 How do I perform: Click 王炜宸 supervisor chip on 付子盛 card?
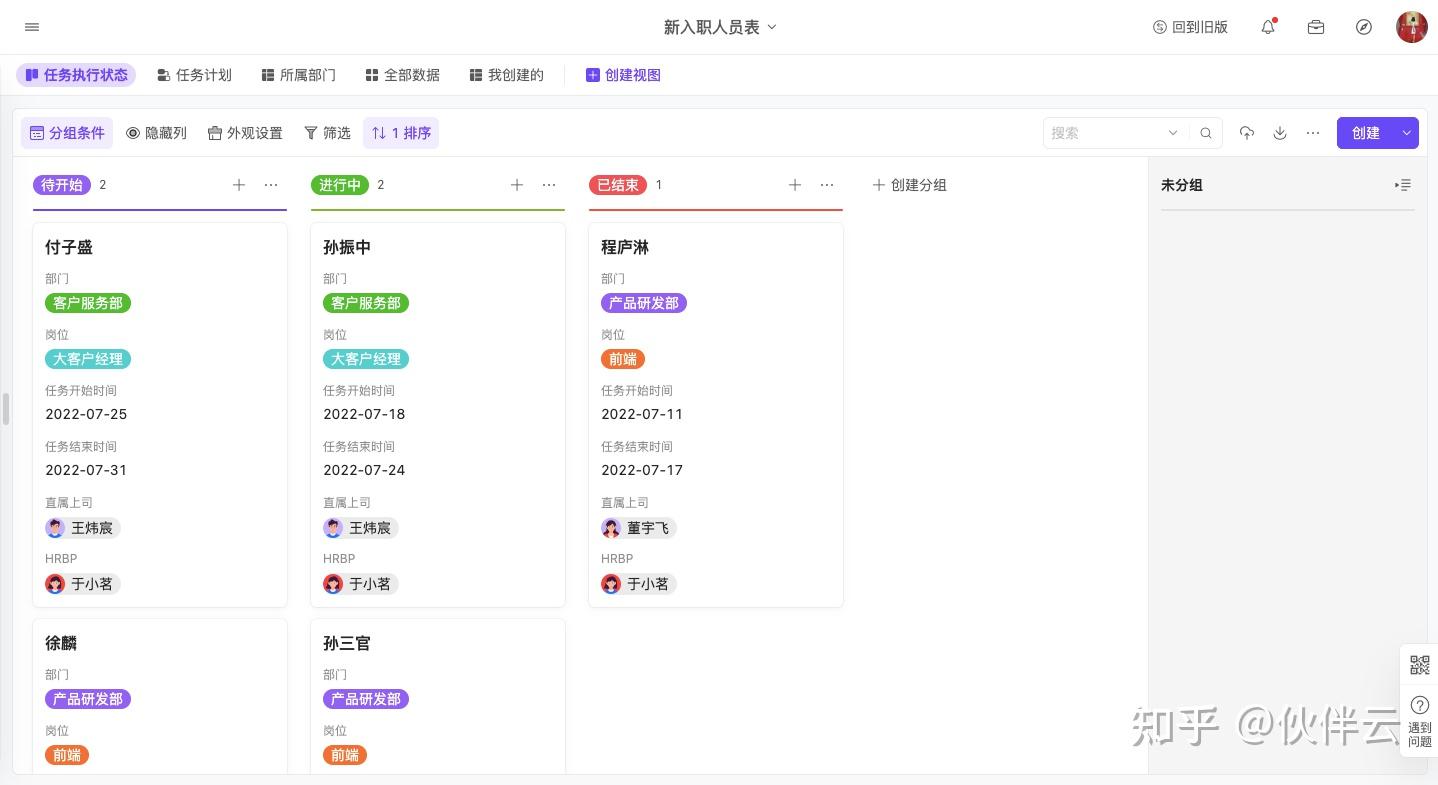coord(83,528)
